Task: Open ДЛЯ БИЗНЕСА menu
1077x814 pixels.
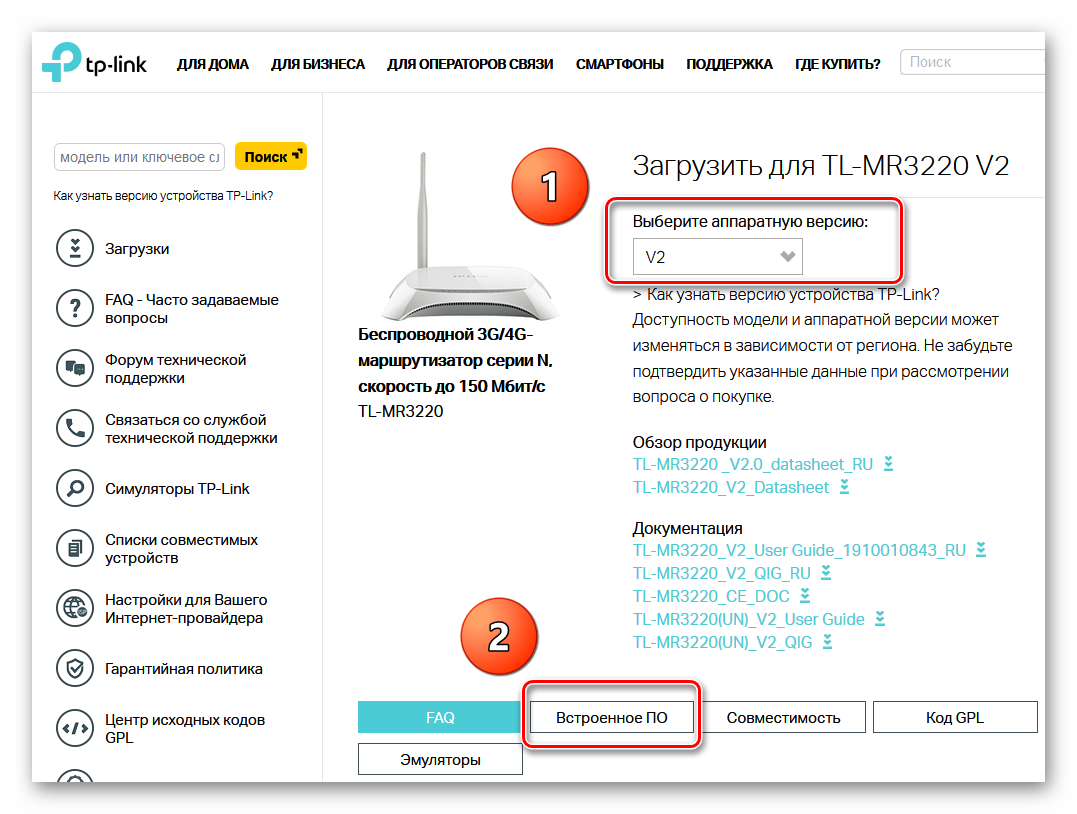Action: point(317,64)
